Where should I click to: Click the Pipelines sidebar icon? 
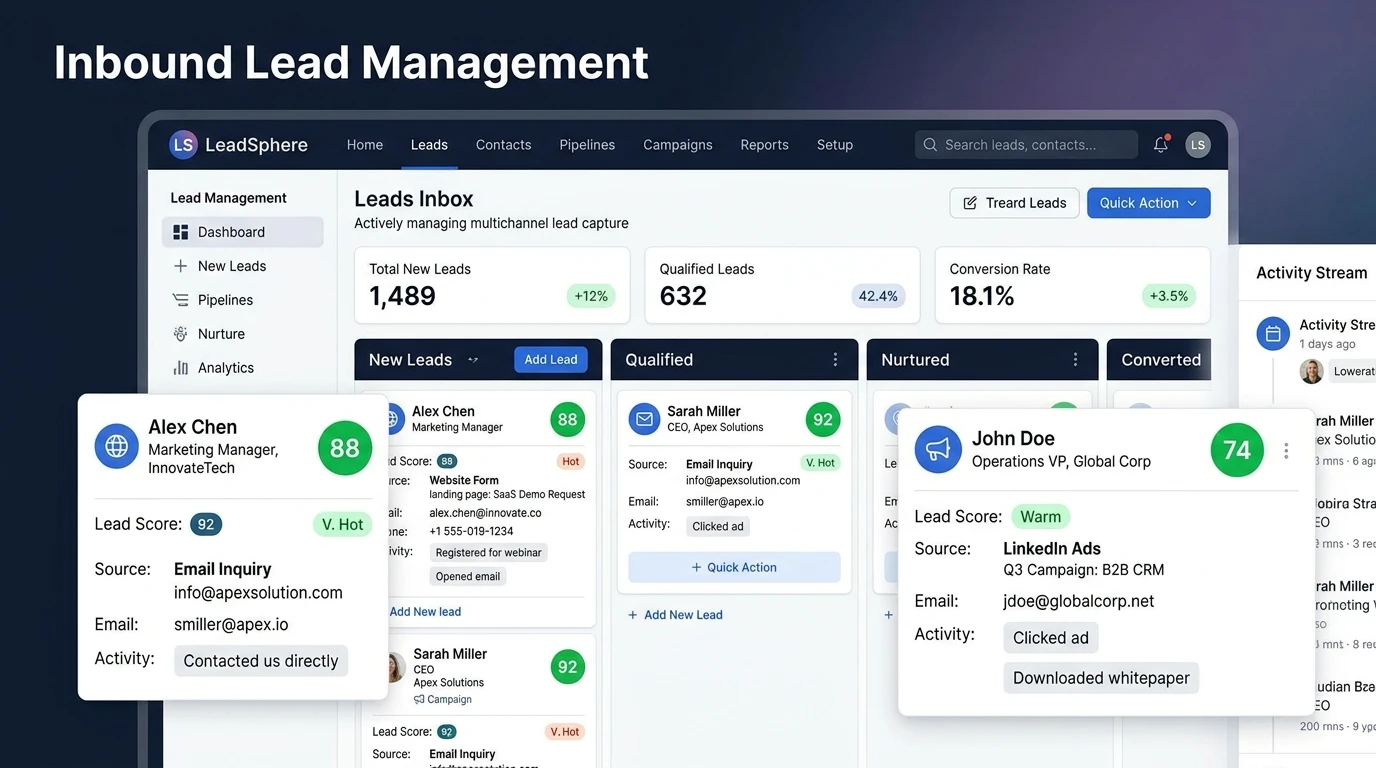181,300
